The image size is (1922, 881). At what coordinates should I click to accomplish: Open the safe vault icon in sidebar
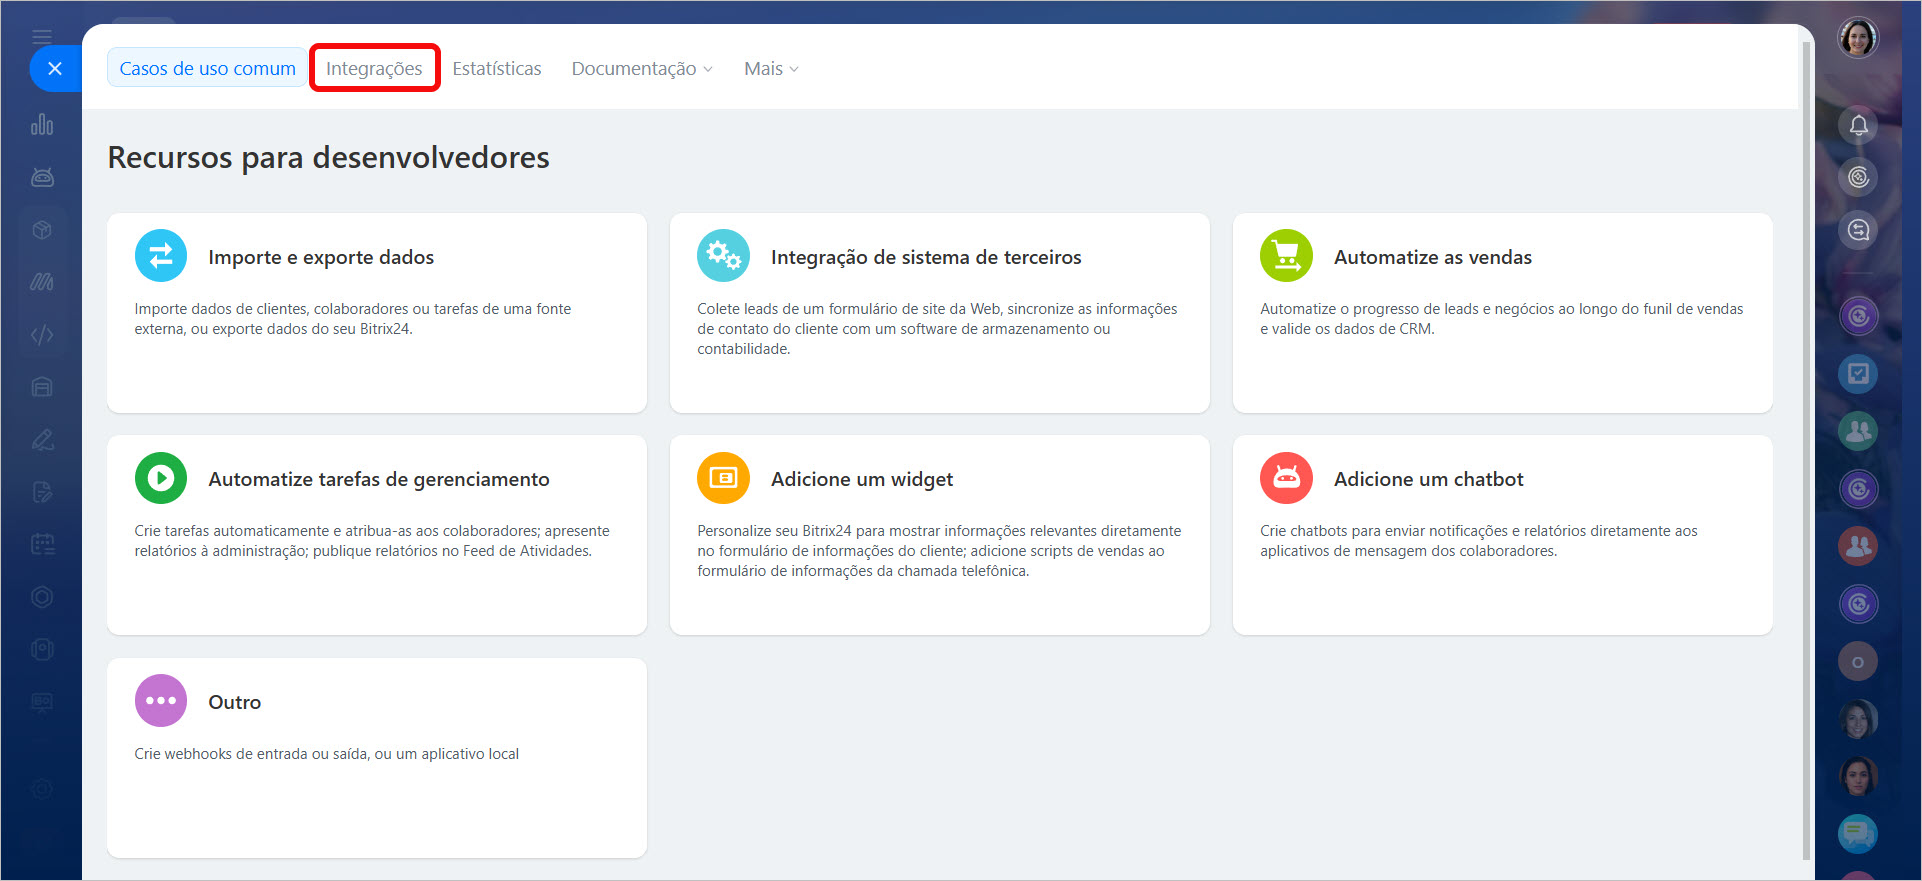point(42,649)
